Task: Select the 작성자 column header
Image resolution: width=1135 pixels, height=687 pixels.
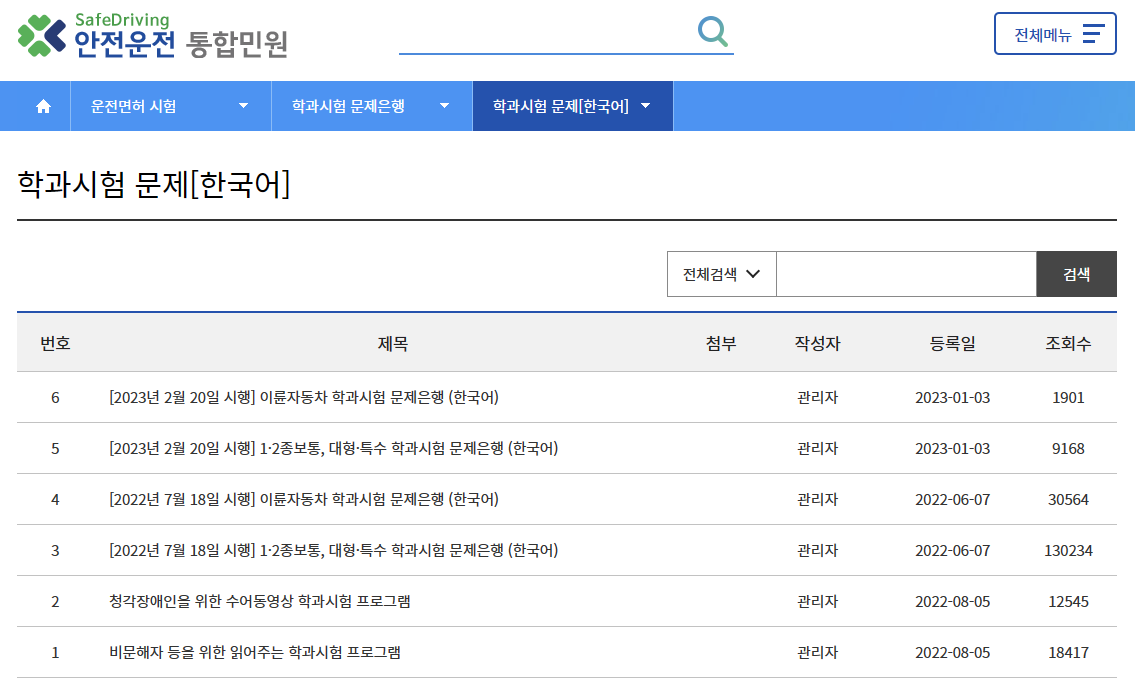Action: point(817,344)
